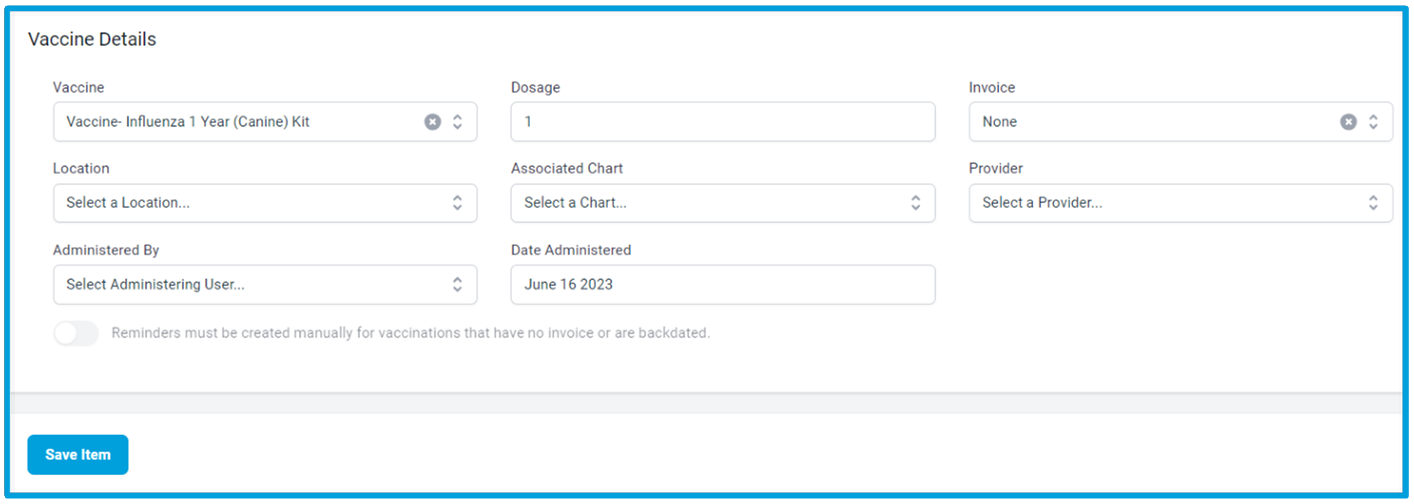Click the Date Administered field showing June 16 2023
The width and height of the screenshot is (1414, 504).
(723, 285)
